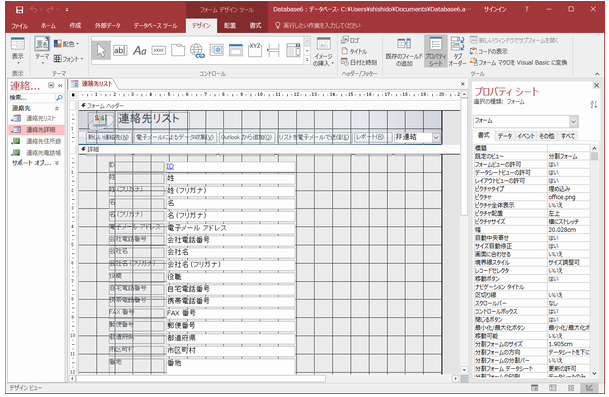Convert form macros to Visual Basic

(x=518, y=62)
